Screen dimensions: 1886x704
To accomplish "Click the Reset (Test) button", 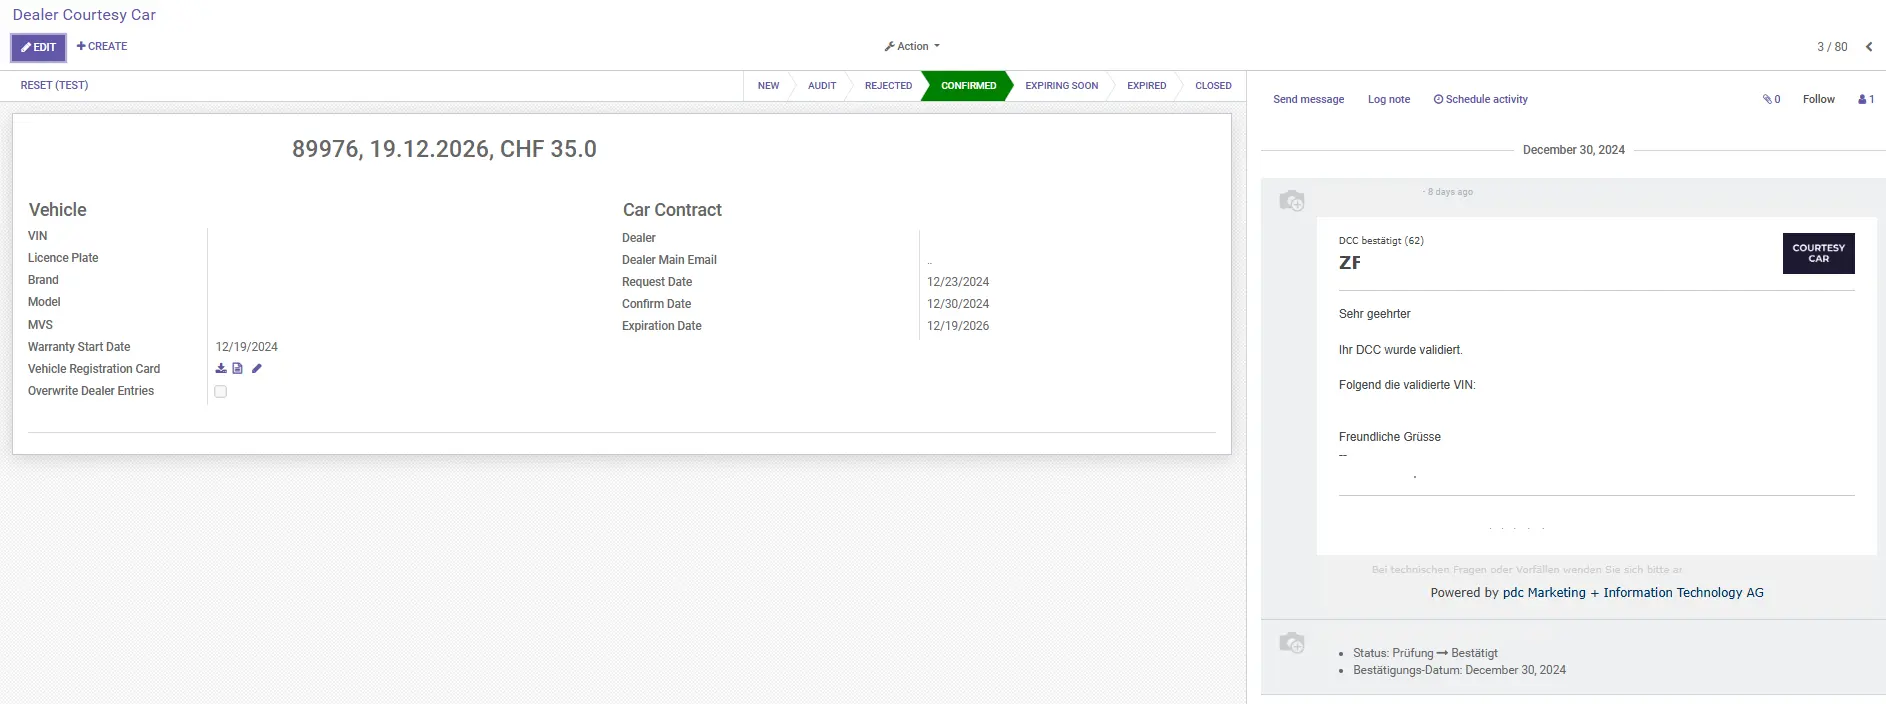I will (55, 85).
